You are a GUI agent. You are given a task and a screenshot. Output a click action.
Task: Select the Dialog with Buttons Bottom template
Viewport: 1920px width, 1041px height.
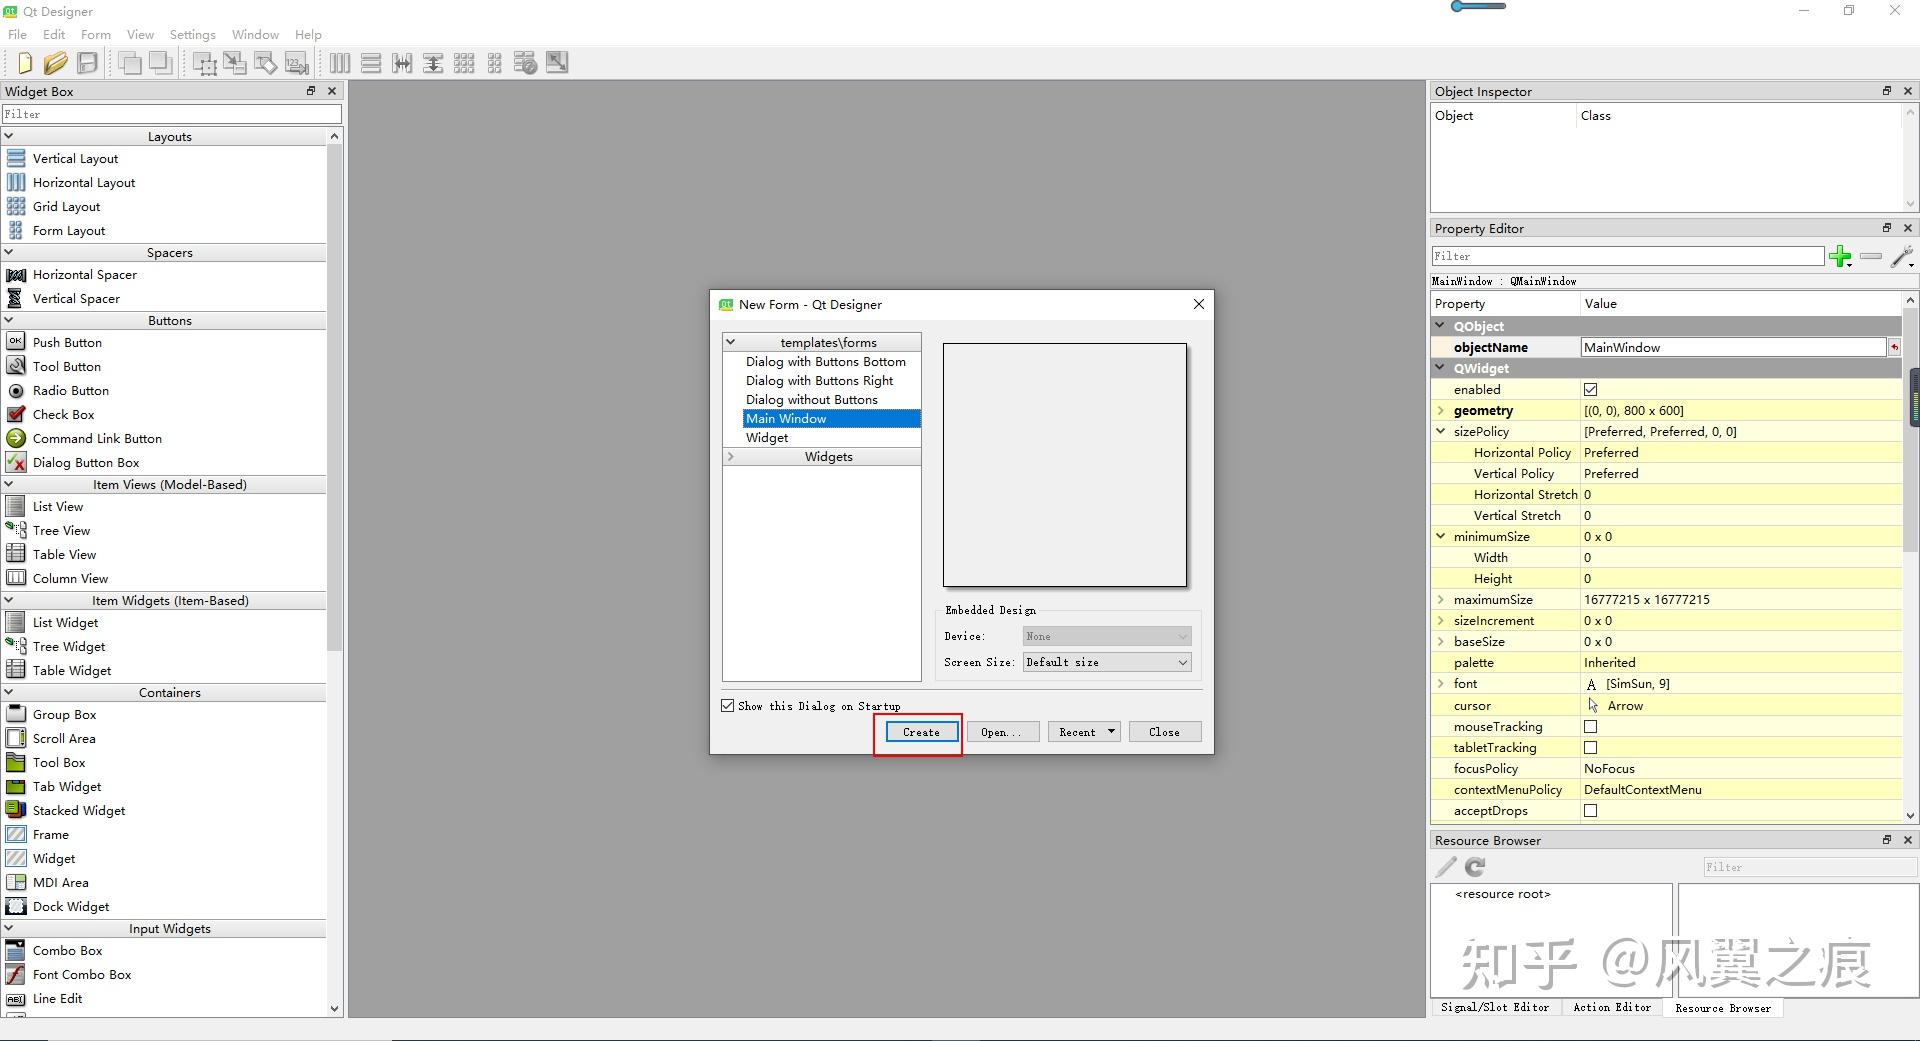[x=825, y=361]
